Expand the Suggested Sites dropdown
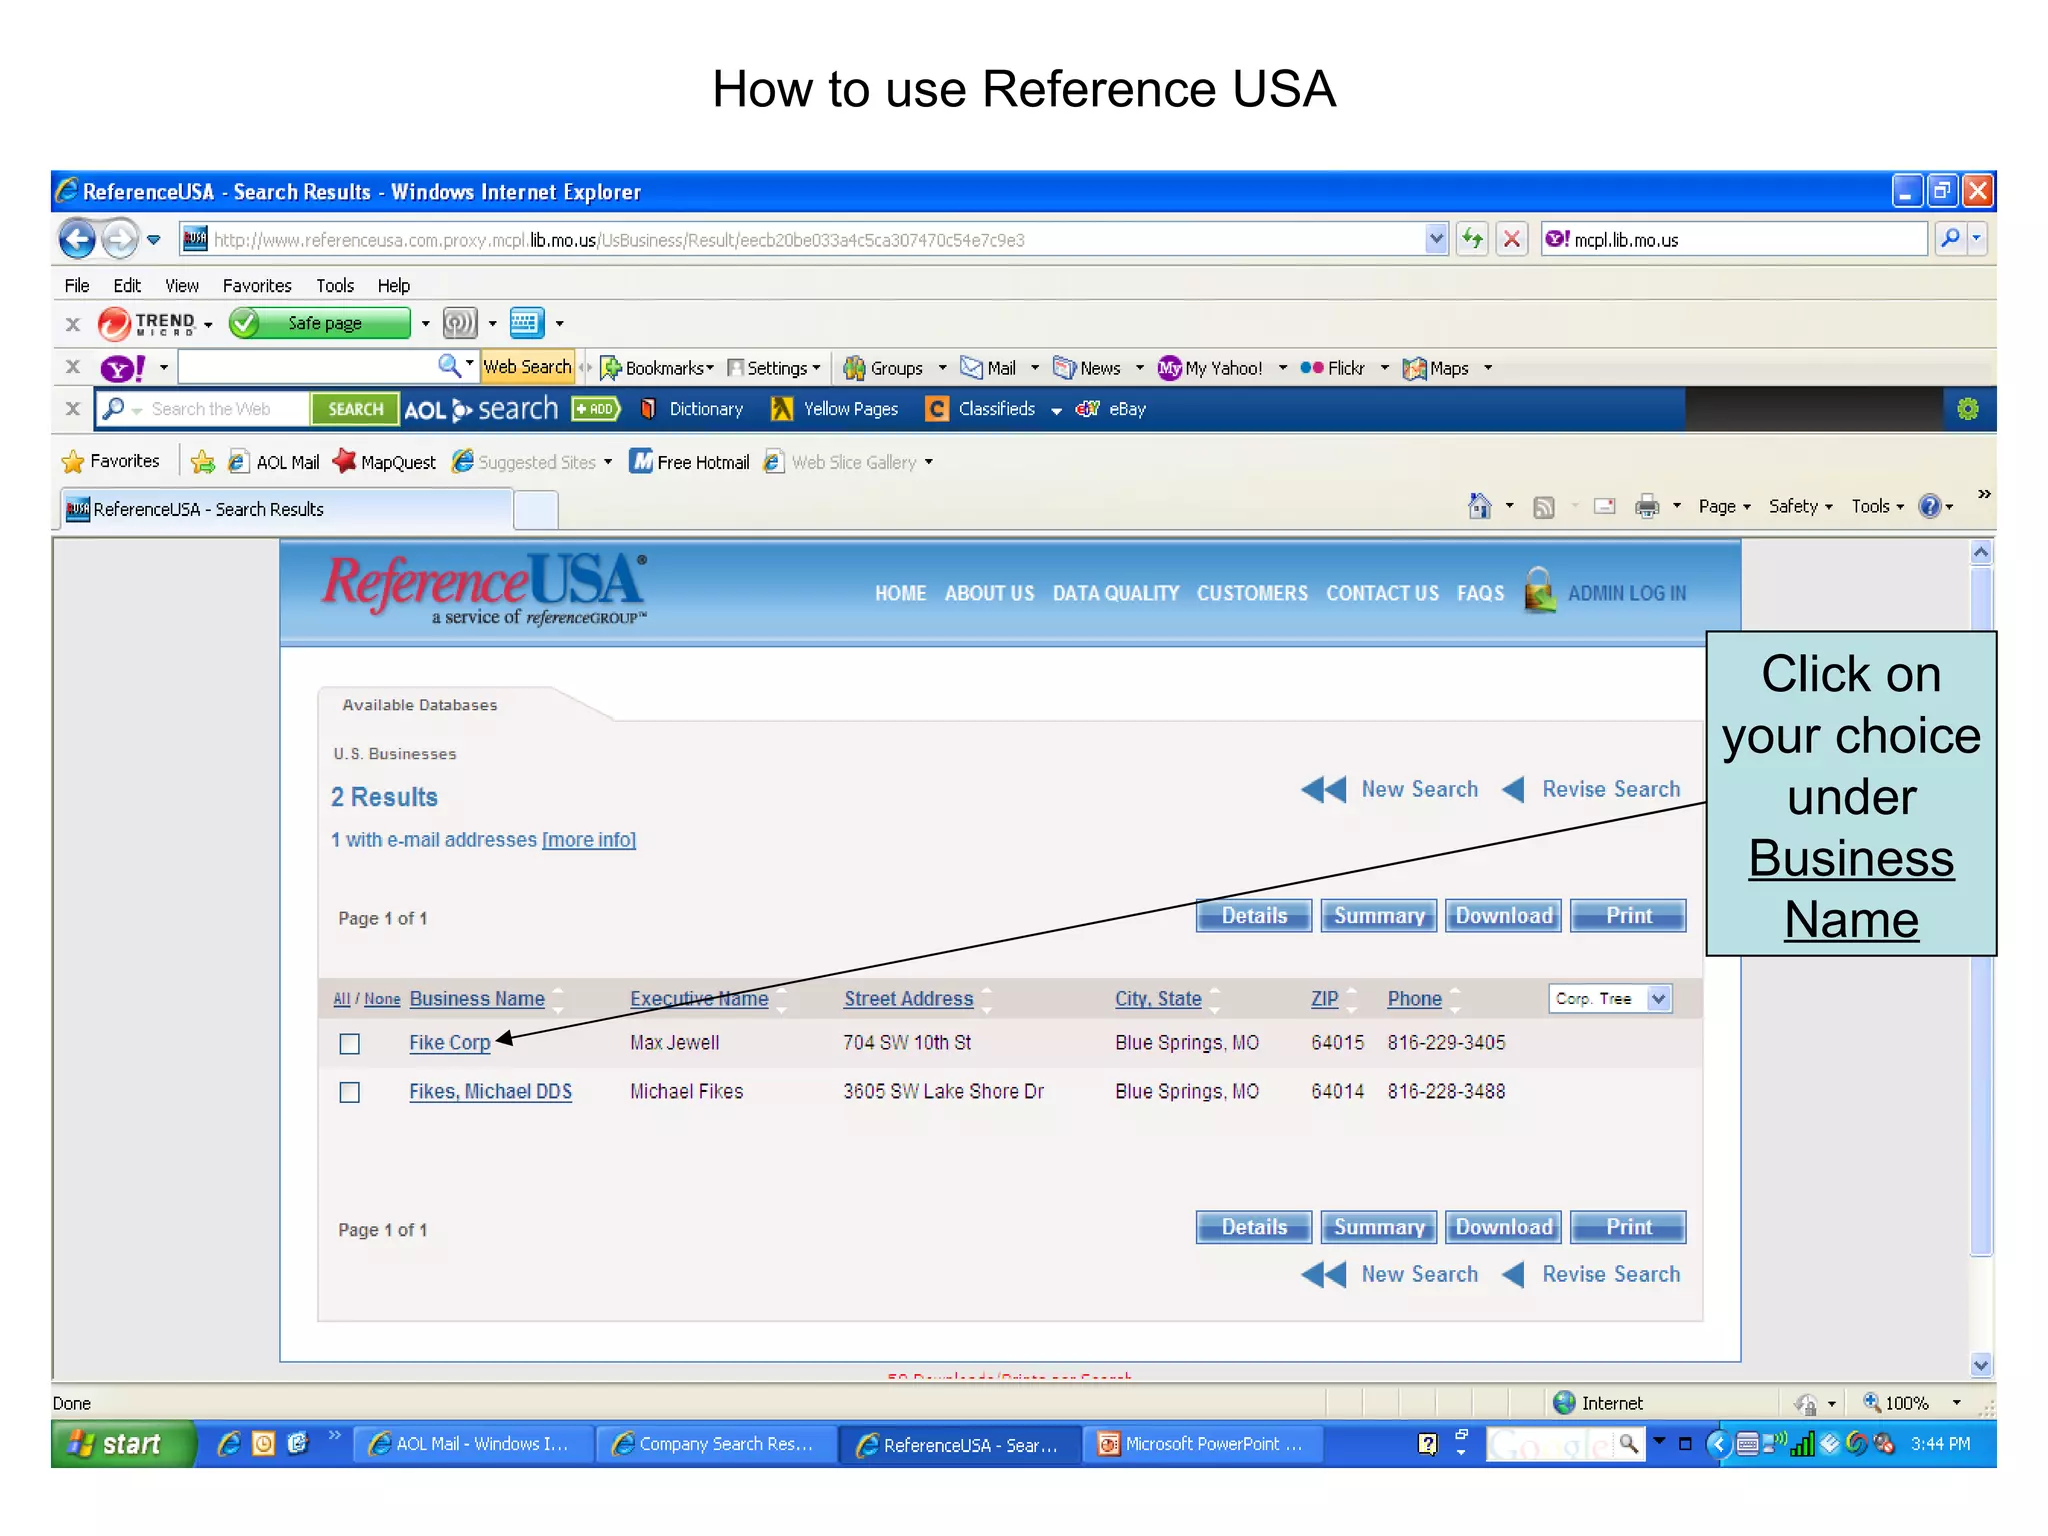 click(608, 462)
